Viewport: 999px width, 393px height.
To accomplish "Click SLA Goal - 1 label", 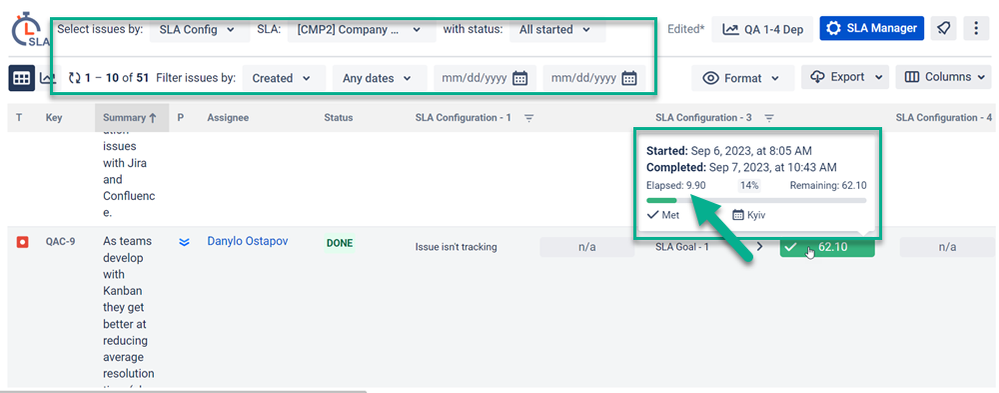I will pyautogui.click(x=682, y=247).
